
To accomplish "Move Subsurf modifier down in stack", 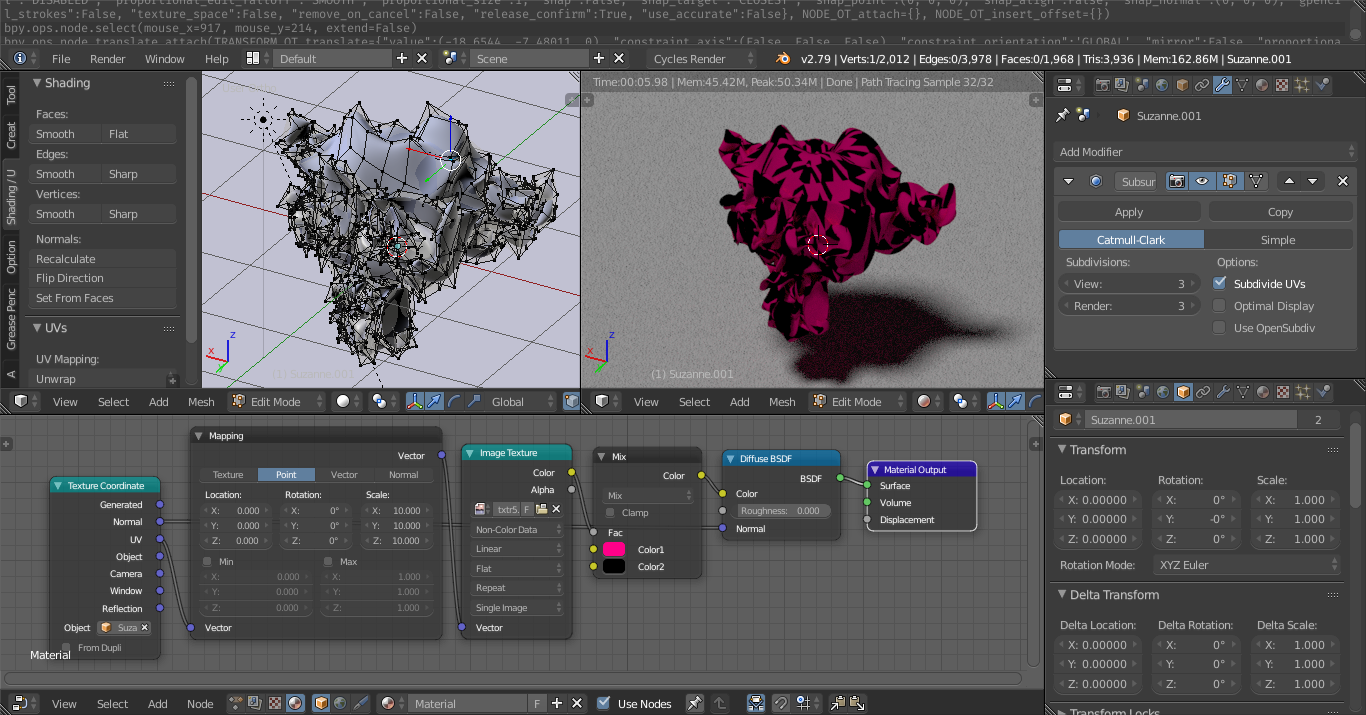I will click(x=1312, y=181).
